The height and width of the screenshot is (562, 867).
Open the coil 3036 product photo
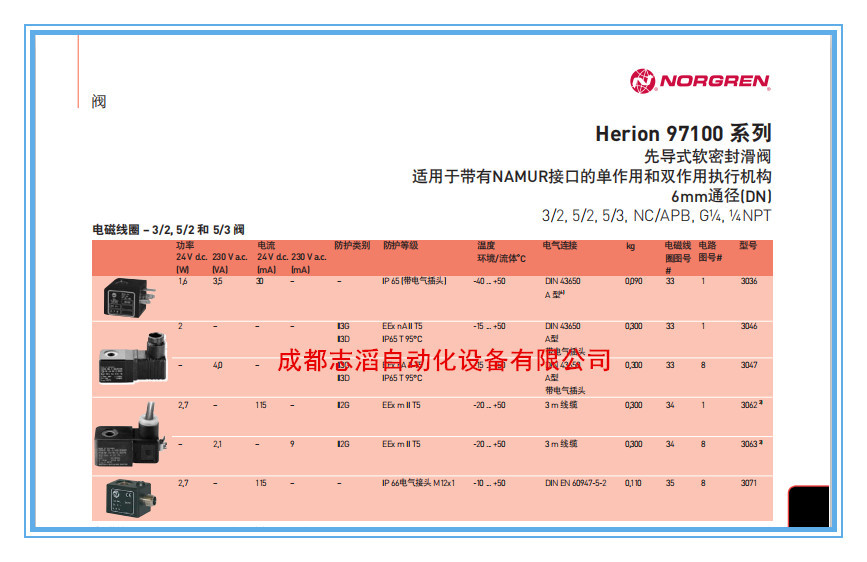pyautogui.click(x=129, y=297)
